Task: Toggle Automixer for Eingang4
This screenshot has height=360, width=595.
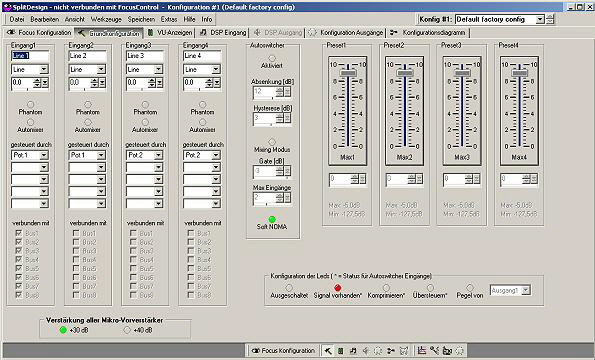Action: coord(203,122)
